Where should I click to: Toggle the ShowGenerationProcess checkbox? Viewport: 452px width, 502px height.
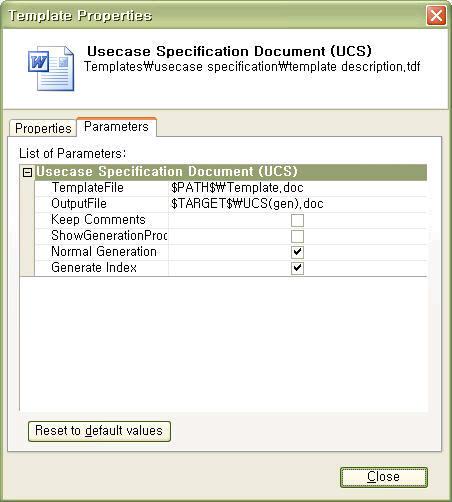click(x=297, y=236)
